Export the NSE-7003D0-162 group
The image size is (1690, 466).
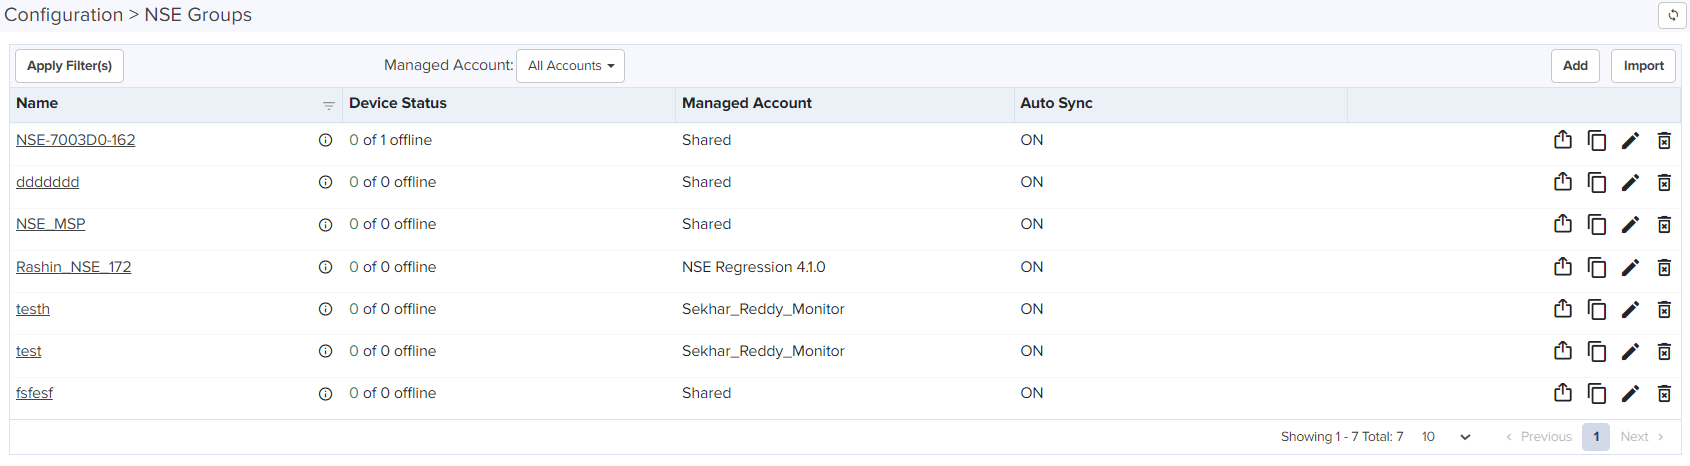(x=1563, y=140)
